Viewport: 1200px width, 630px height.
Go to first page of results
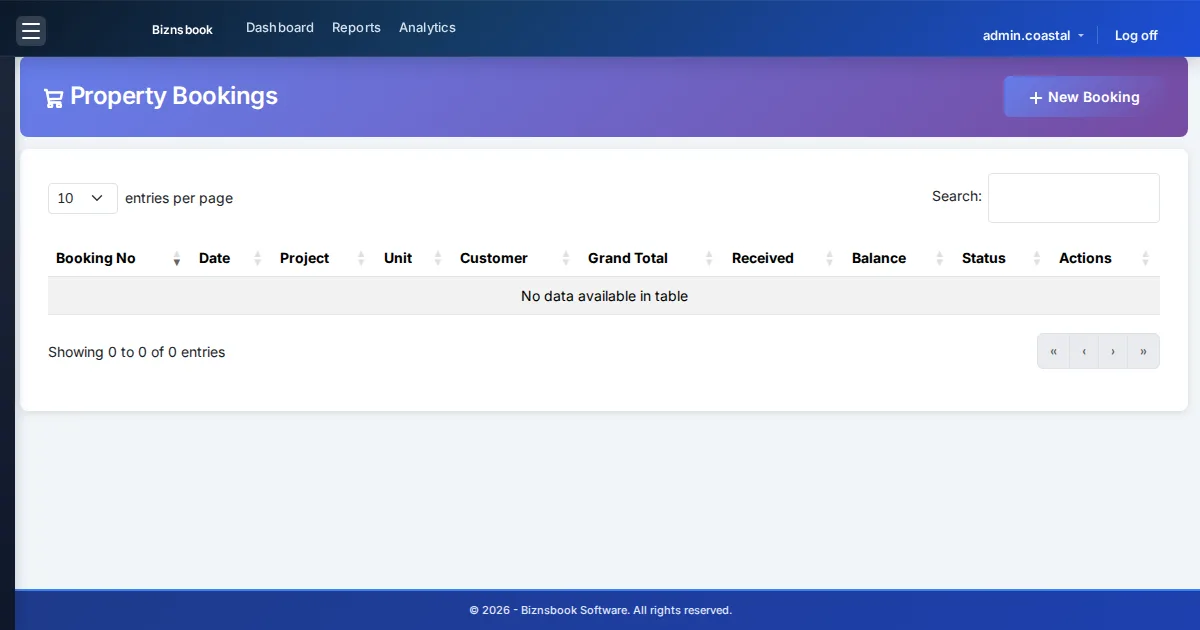pyautogui.click(x=1053, y=351)
